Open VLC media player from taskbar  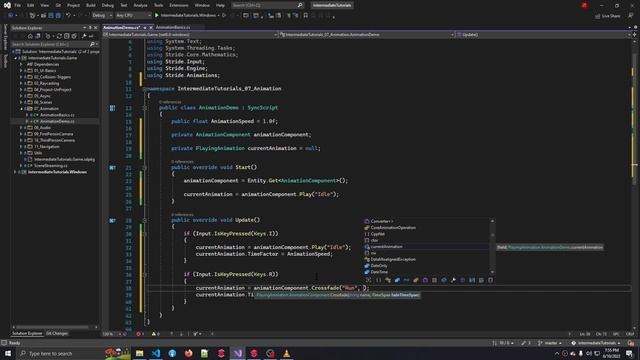(287, 353)
